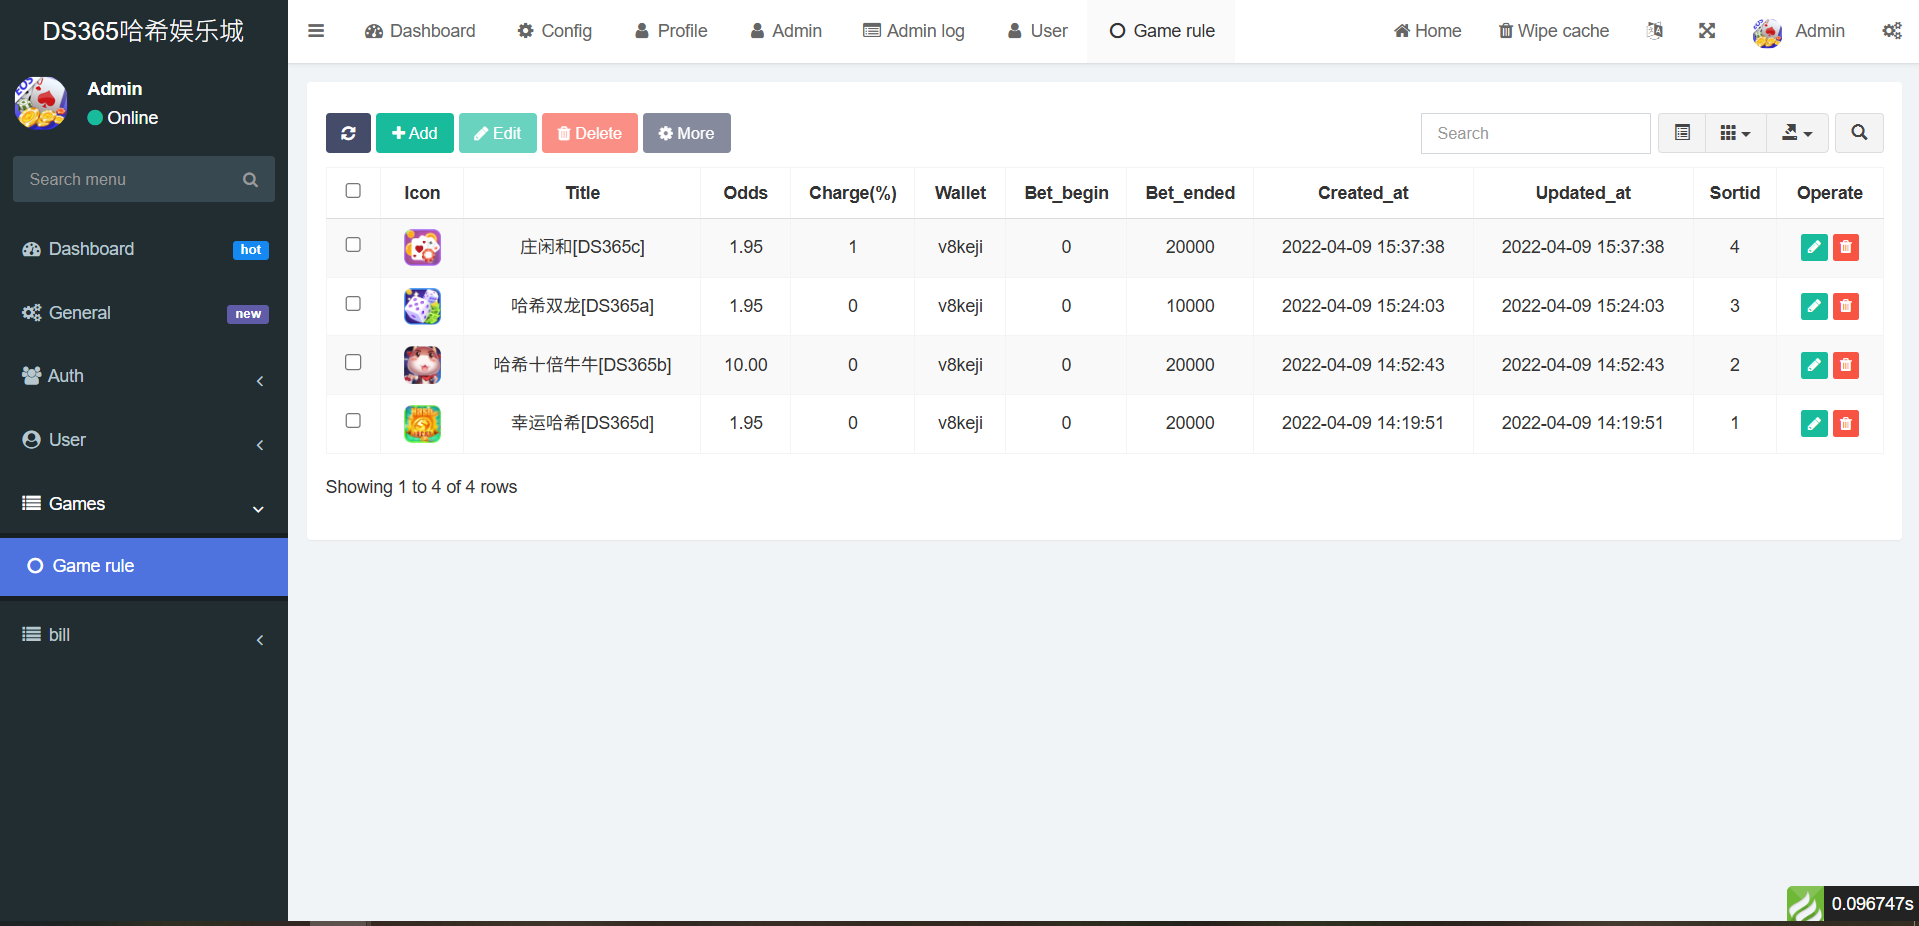Viewport: 1919px width, 926px height.
Task: Select the checkbox for 哈希双龙[DS365a] row
Action: click(x=353, y=304)
